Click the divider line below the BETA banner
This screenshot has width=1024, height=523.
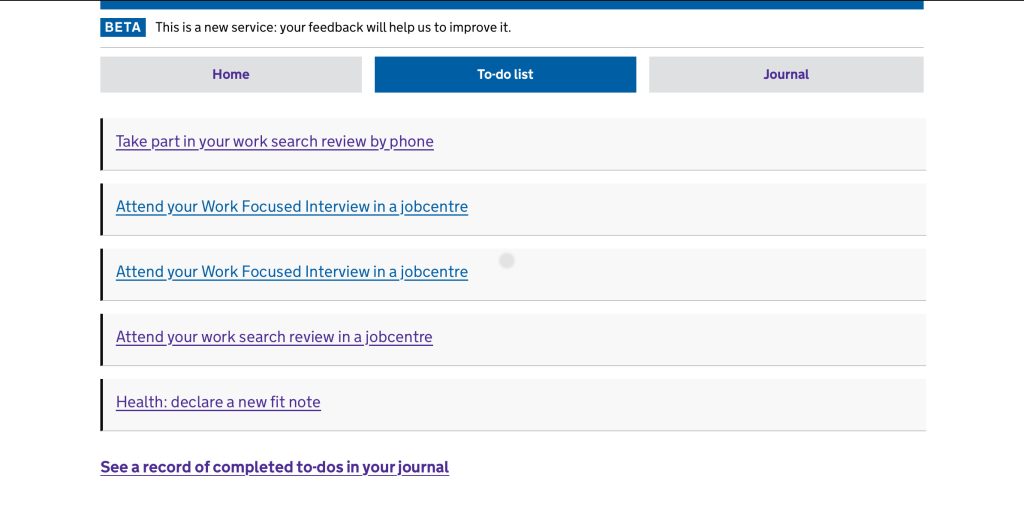pyautogui.click(x=511, y=47)
